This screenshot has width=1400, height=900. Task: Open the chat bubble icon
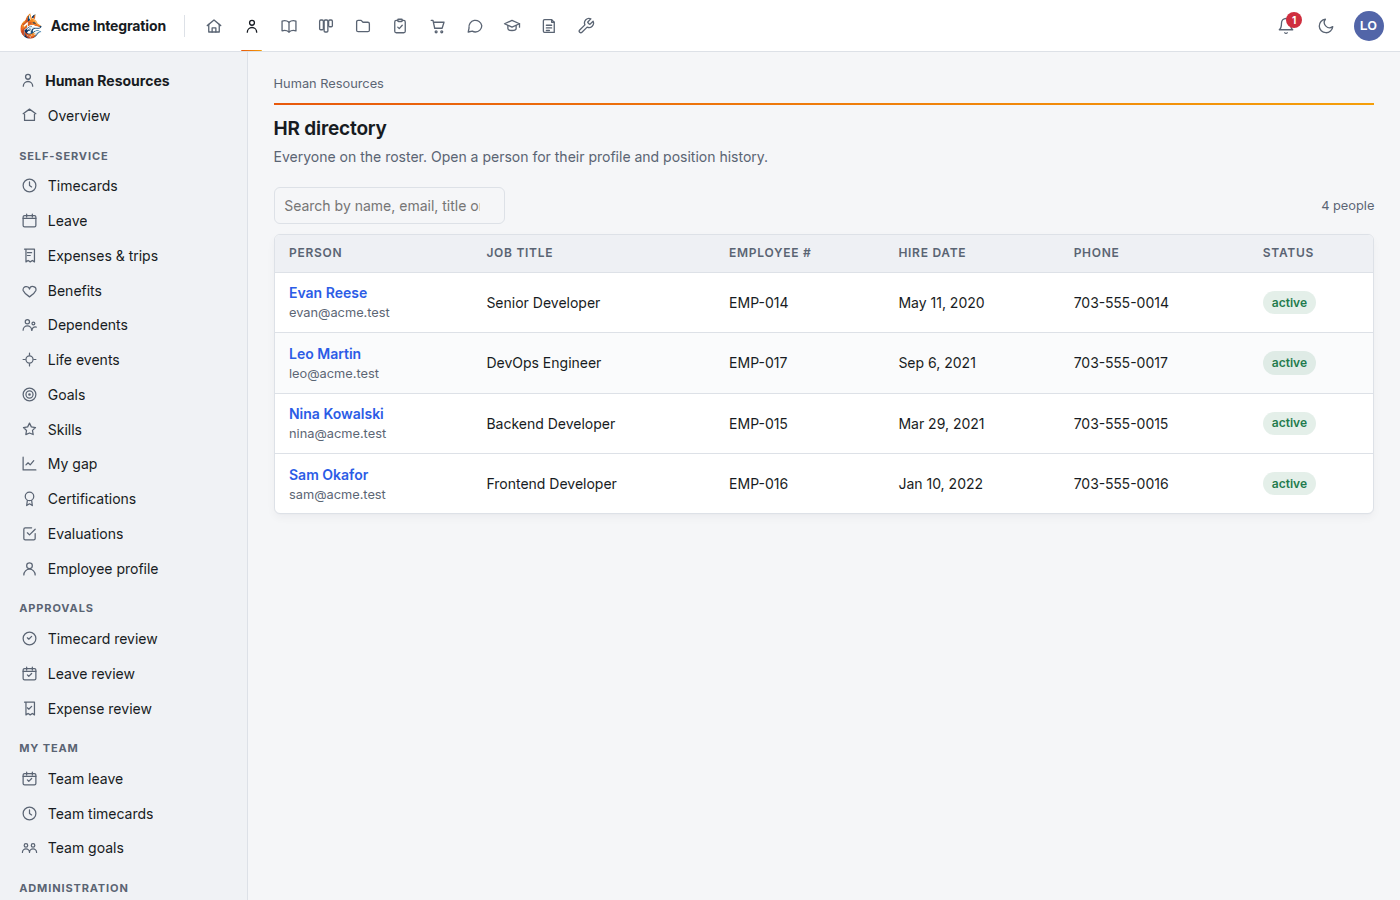[475, 26]
